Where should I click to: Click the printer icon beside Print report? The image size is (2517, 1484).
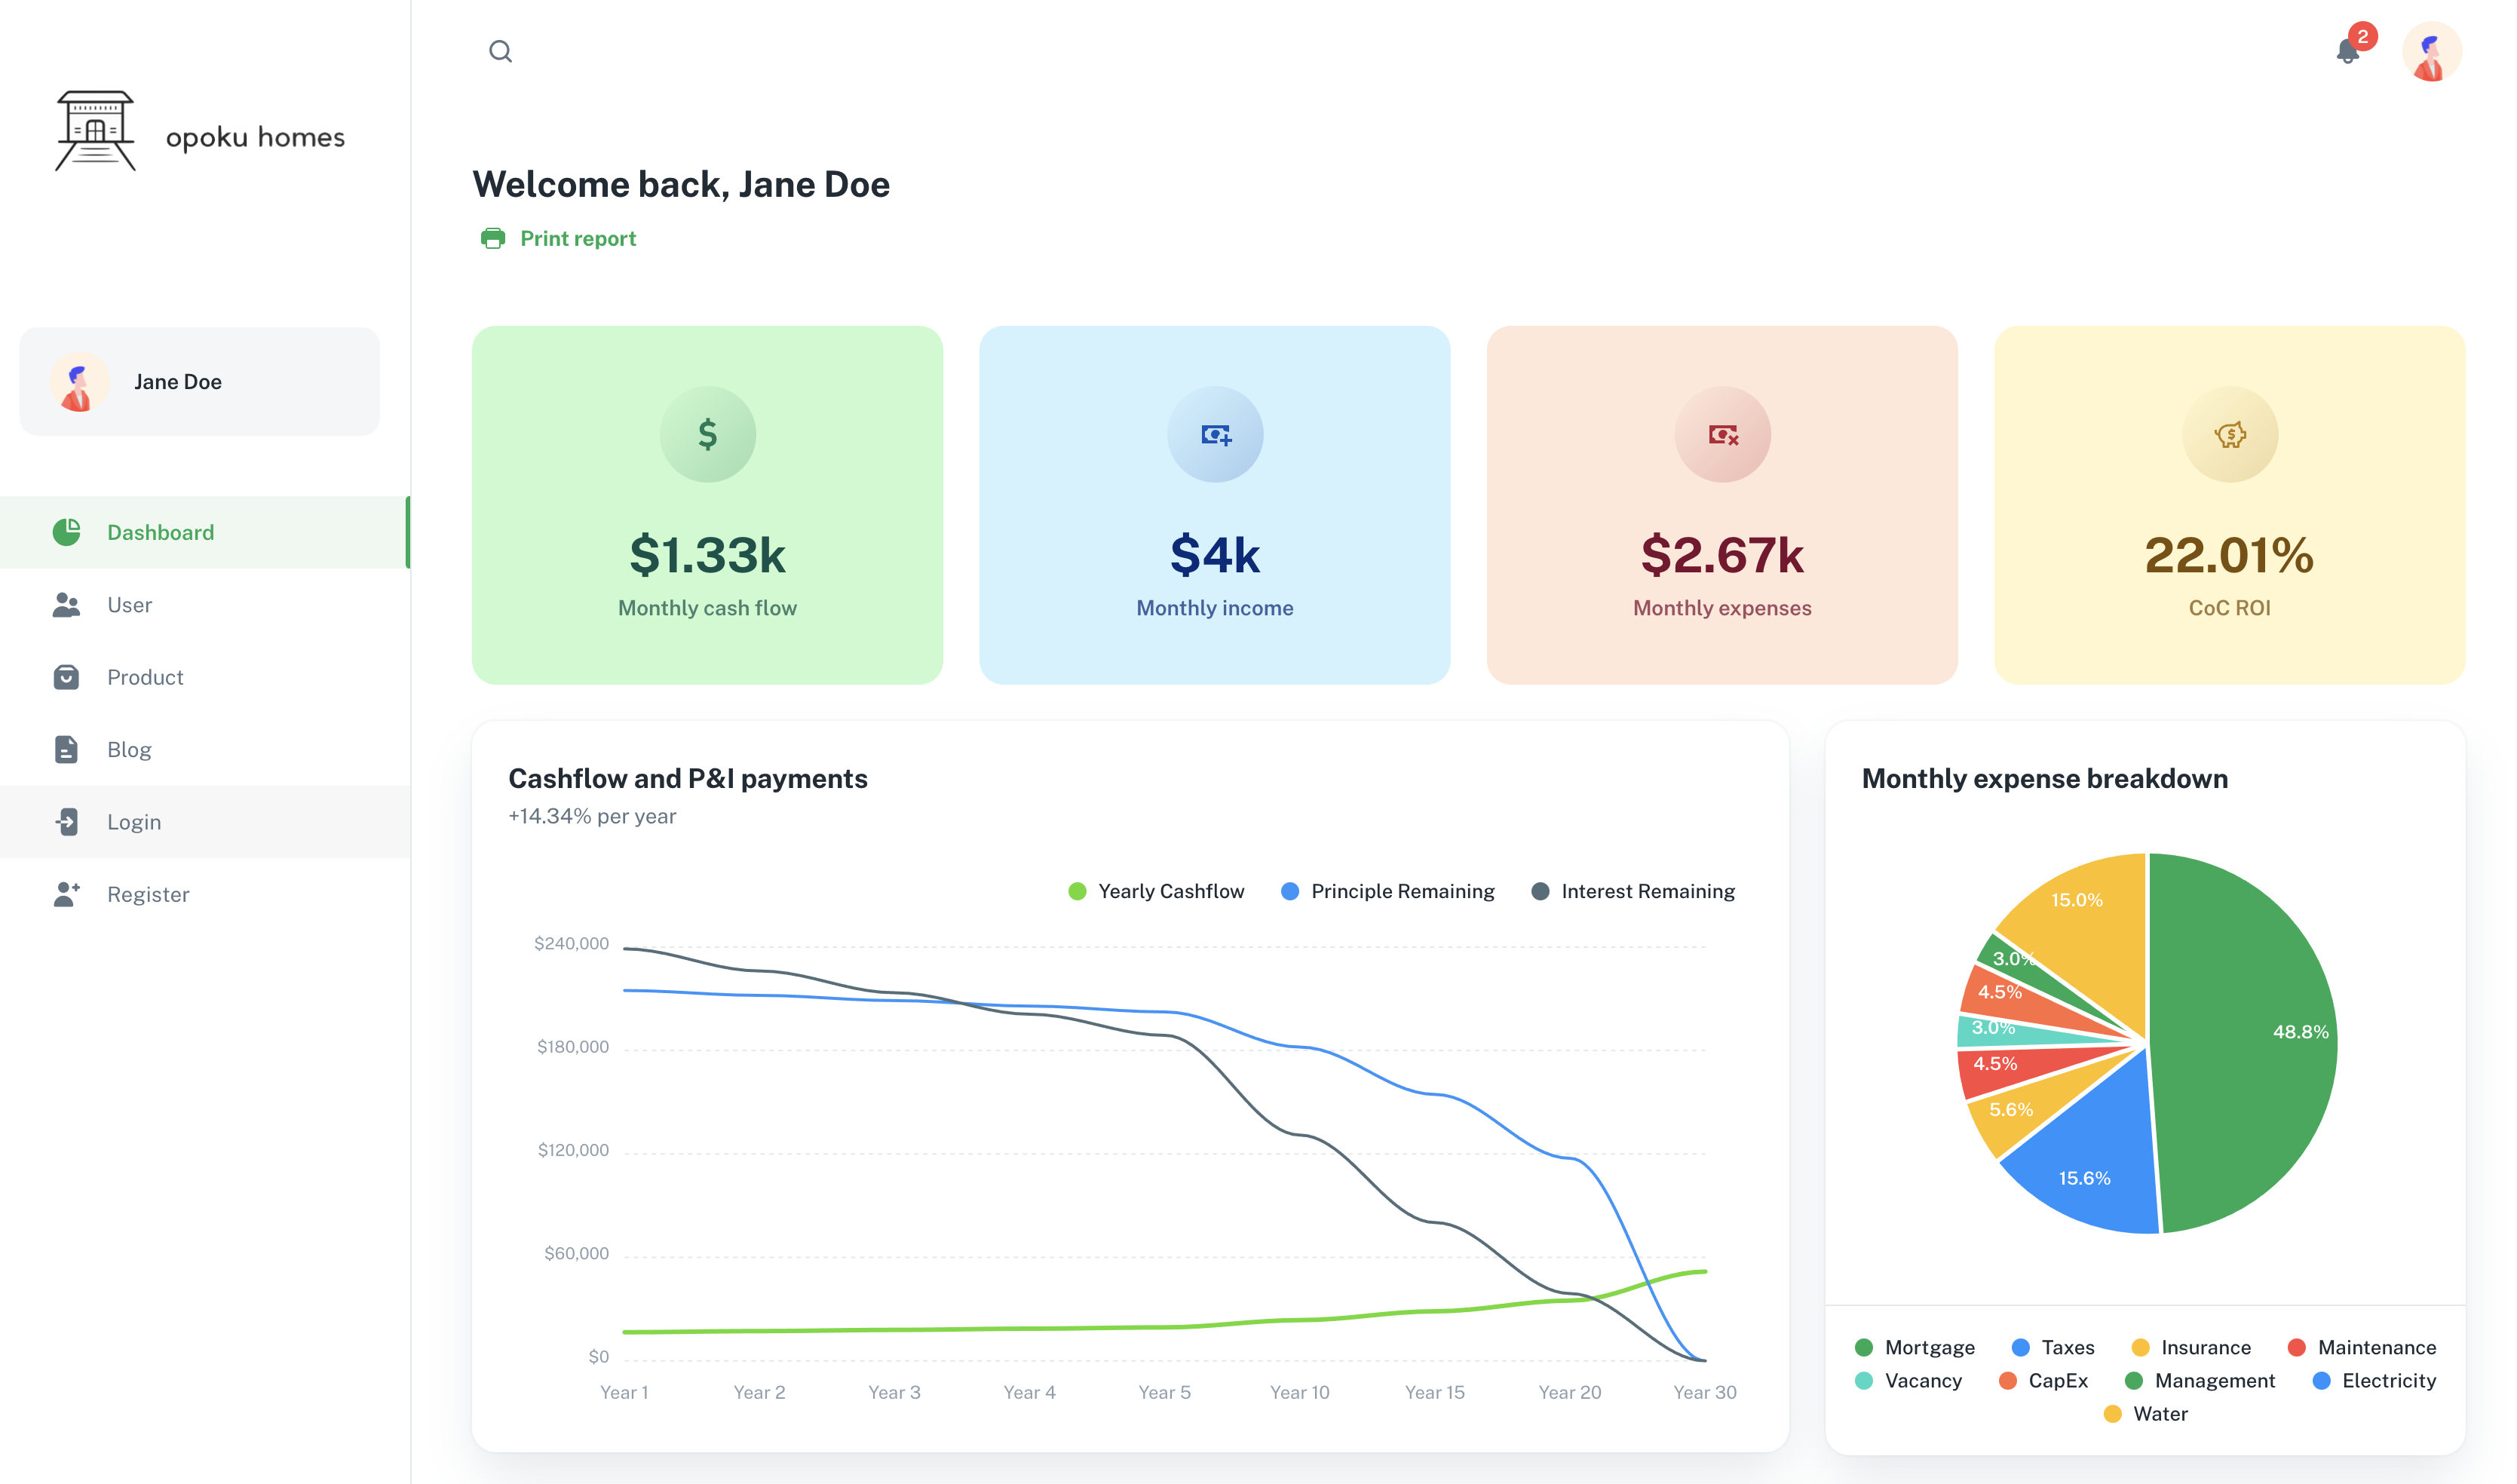click(x=493, y=238)
